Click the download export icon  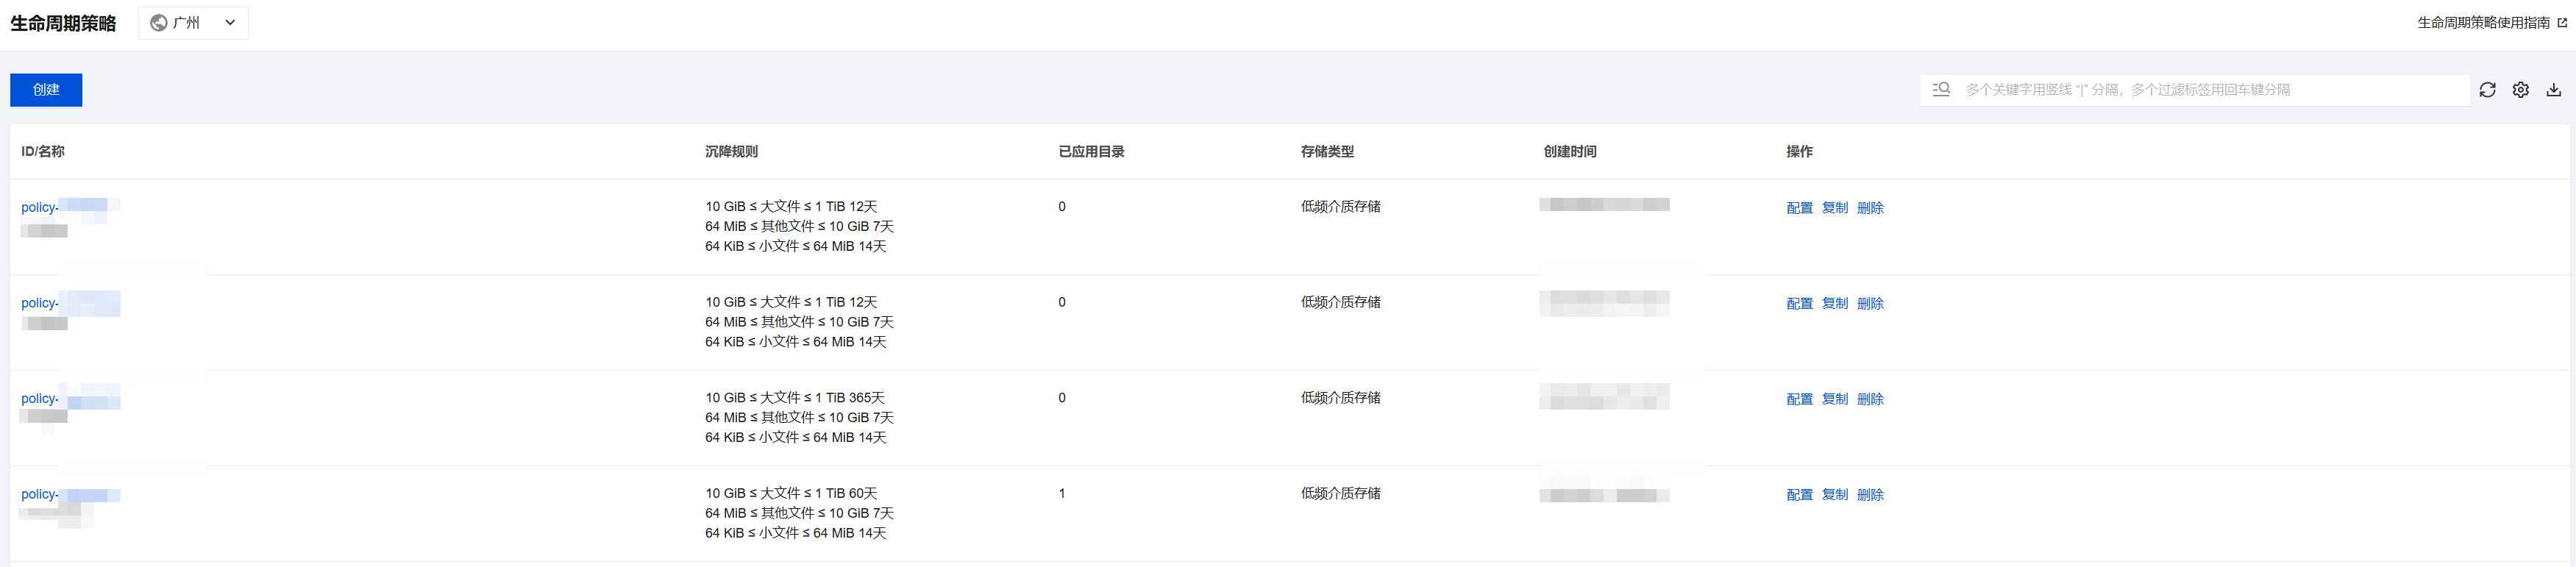(x=2553, y=90)
